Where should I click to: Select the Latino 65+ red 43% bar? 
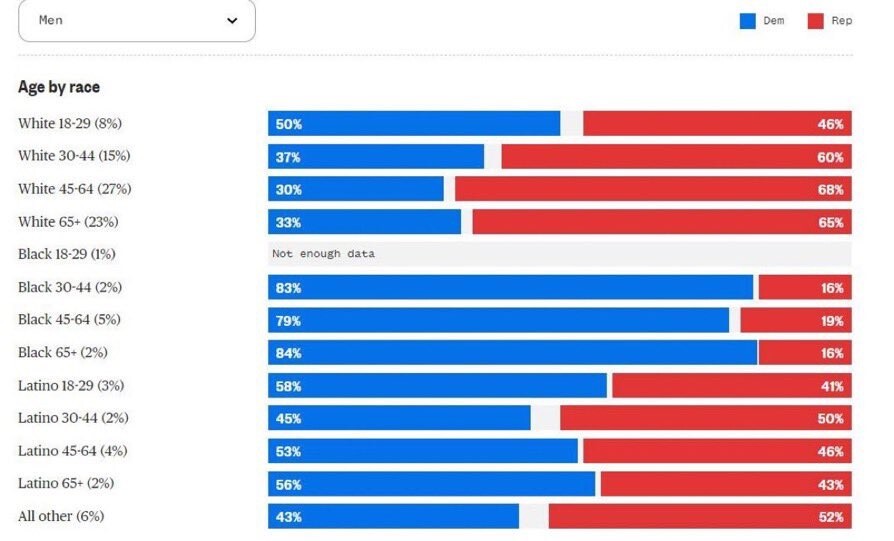tap(725, 484)
